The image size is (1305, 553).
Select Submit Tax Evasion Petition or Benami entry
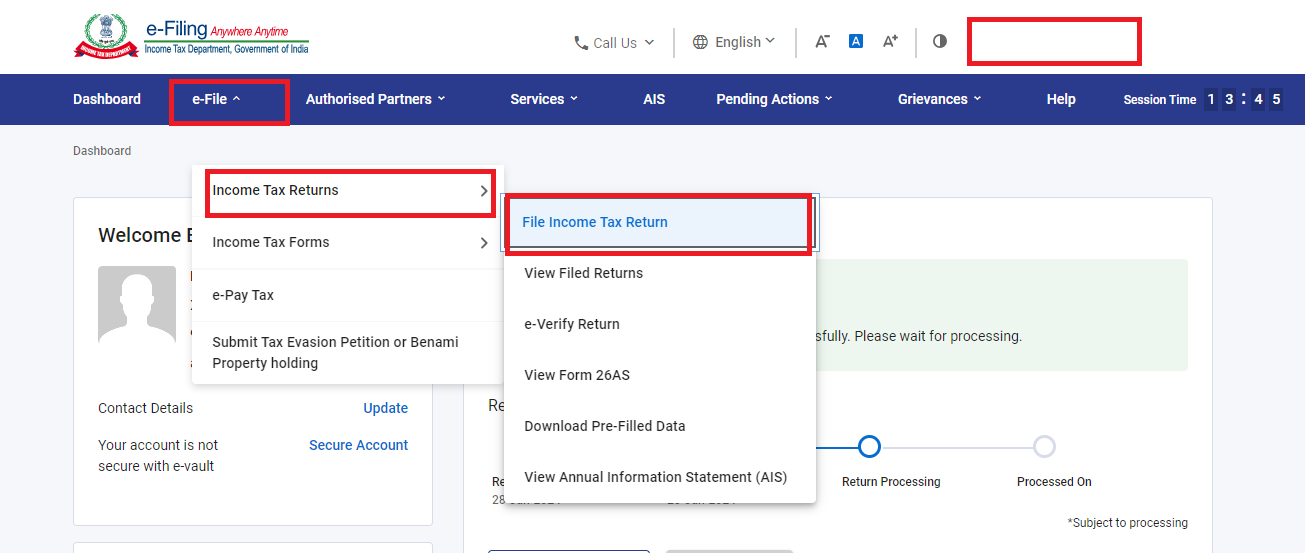(347, 352)
